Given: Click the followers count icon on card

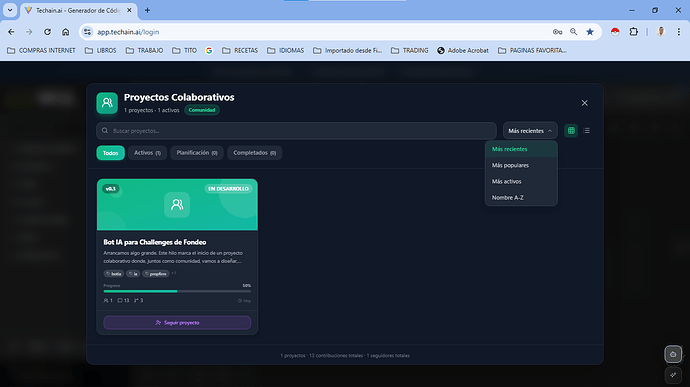Looking at the screenshot, I should coord(106,301).
